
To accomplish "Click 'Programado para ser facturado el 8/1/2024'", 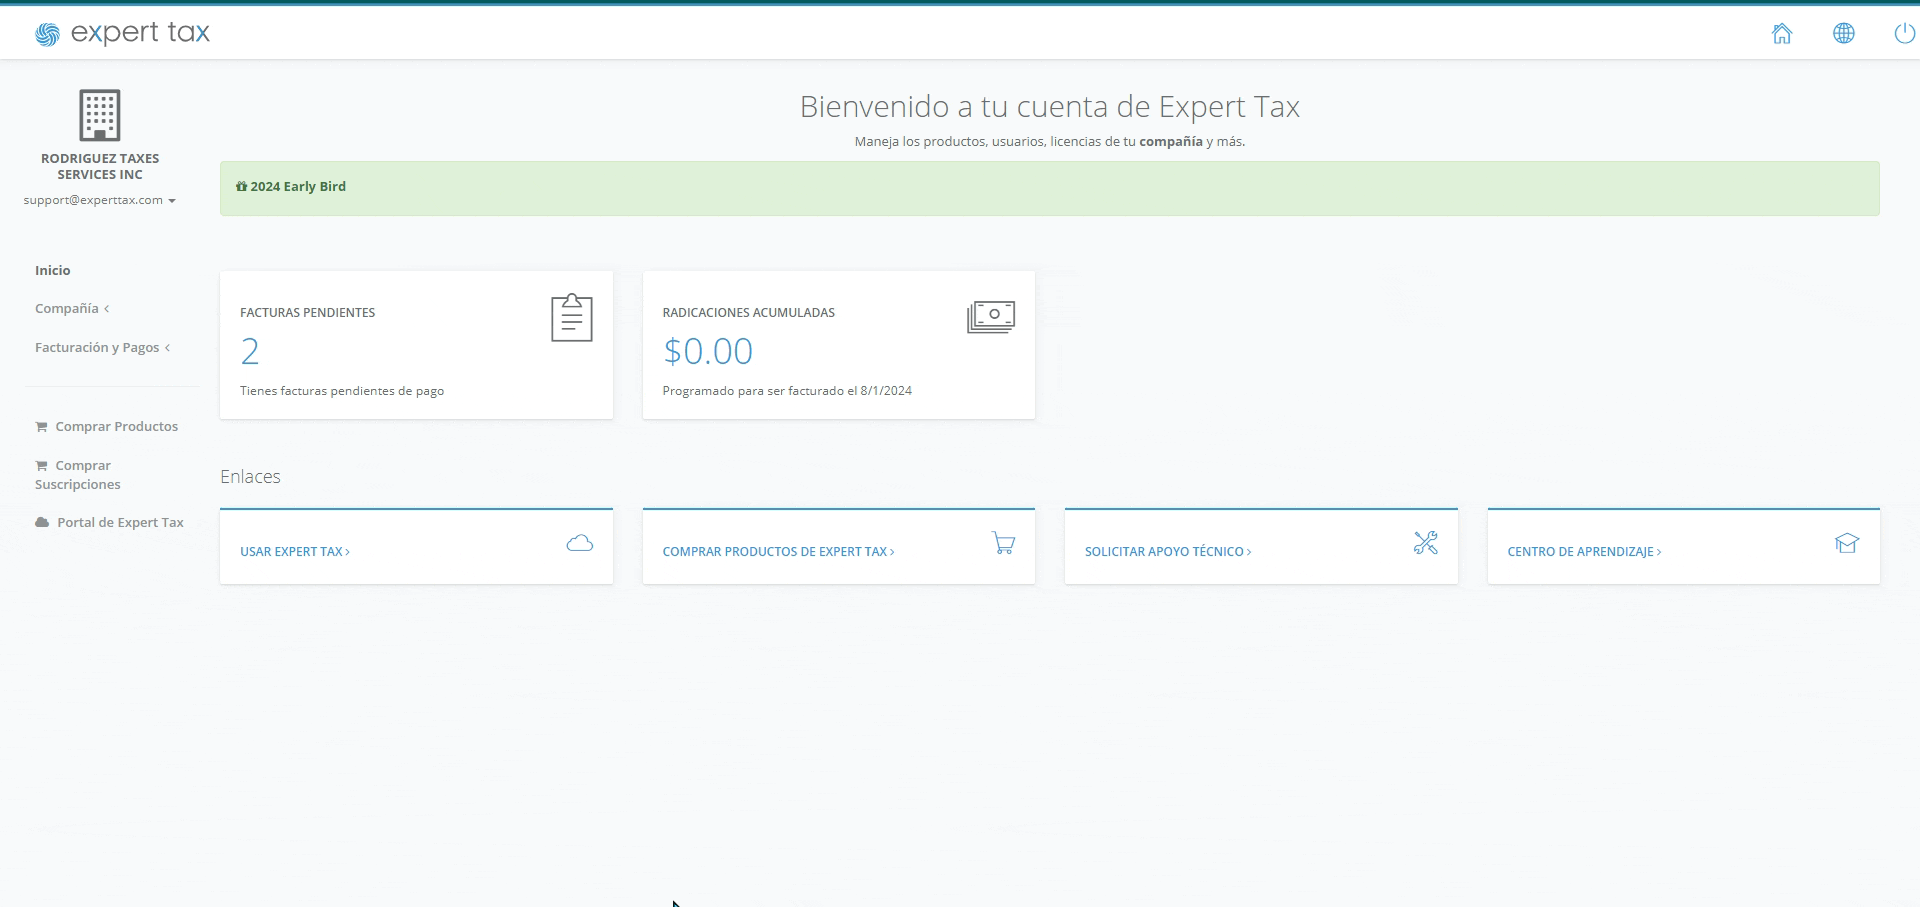I will (x=787, y=390).
